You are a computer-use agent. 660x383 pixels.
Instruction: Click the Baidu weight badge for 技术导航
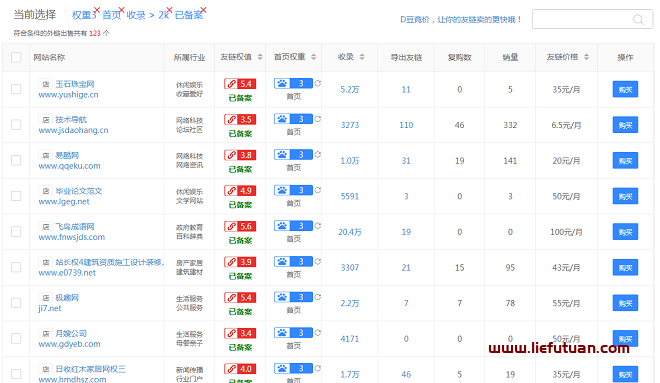[x=293, y=119]
